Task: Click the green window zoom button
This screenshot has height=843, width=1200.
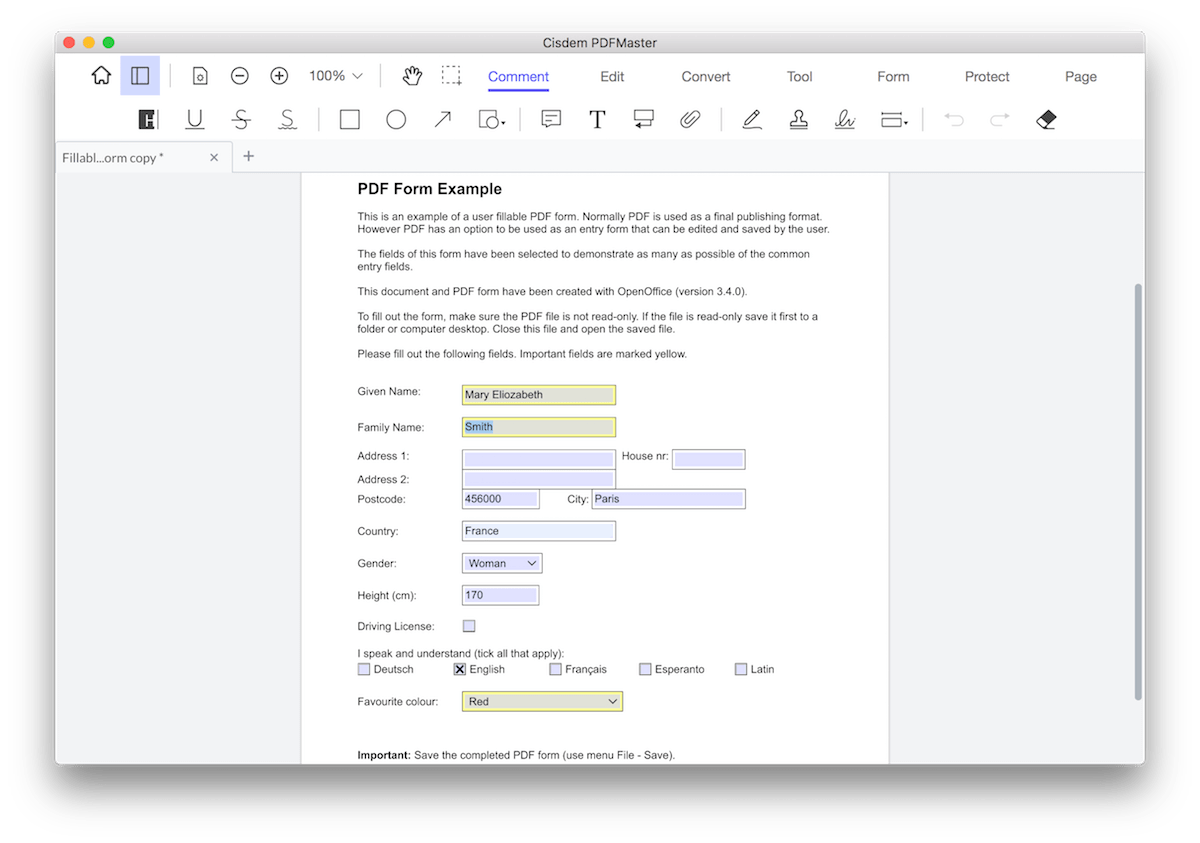Action: coord(109,43)
